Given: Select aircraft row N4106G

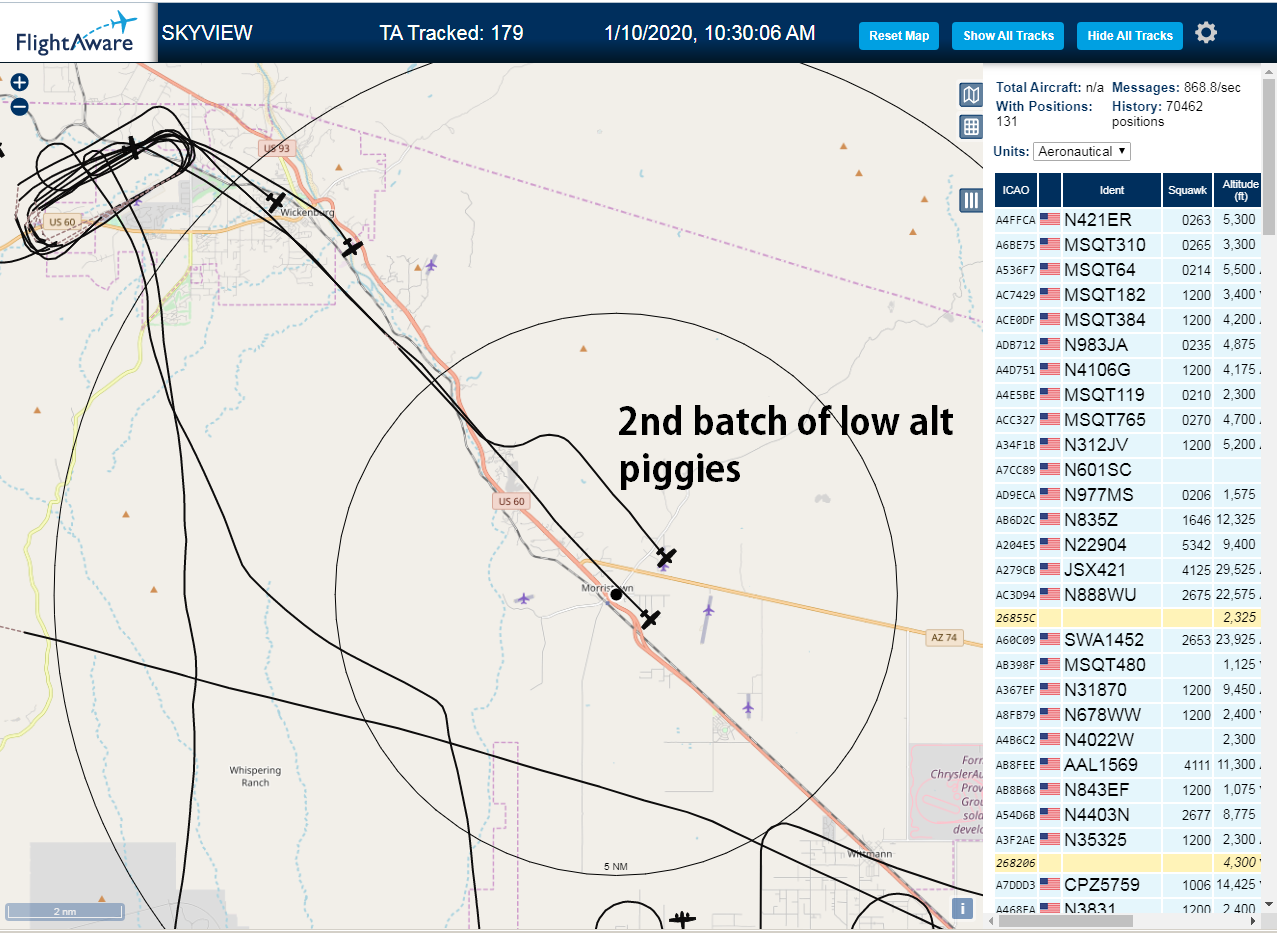Looking at the screenshot, I should click(1128, 370).
